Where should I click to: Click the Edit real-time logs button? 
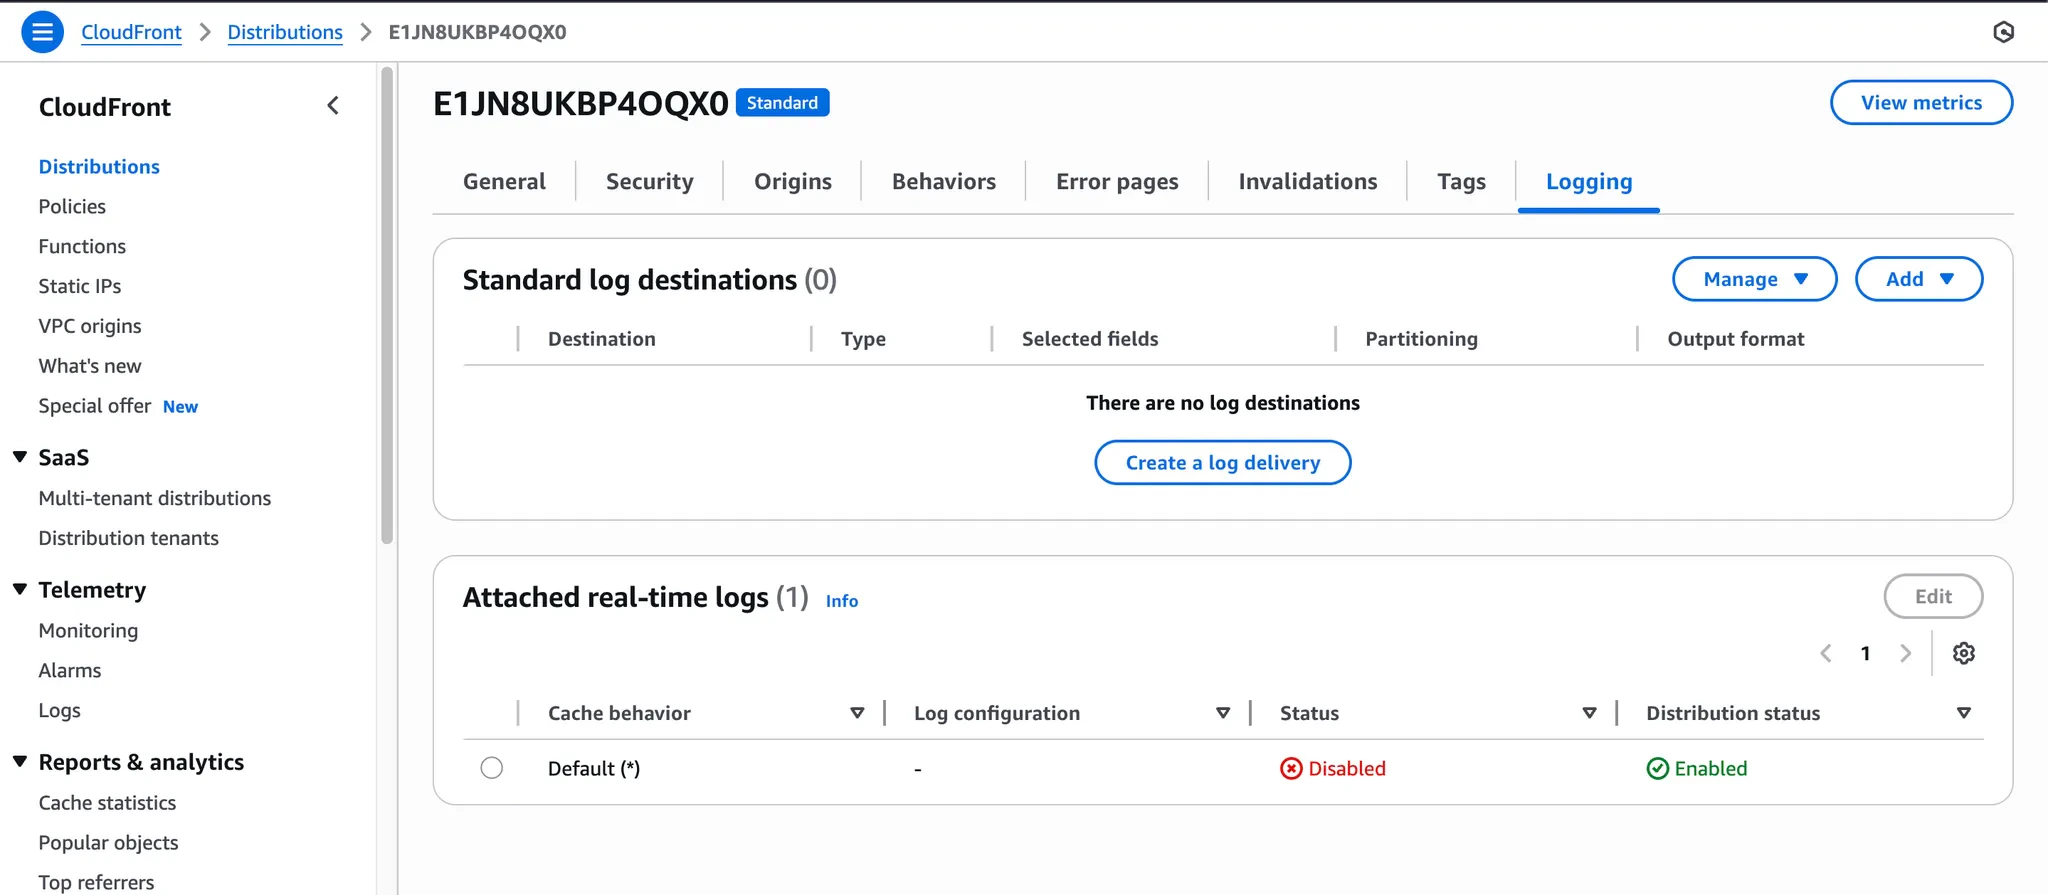coord(1933,596)
